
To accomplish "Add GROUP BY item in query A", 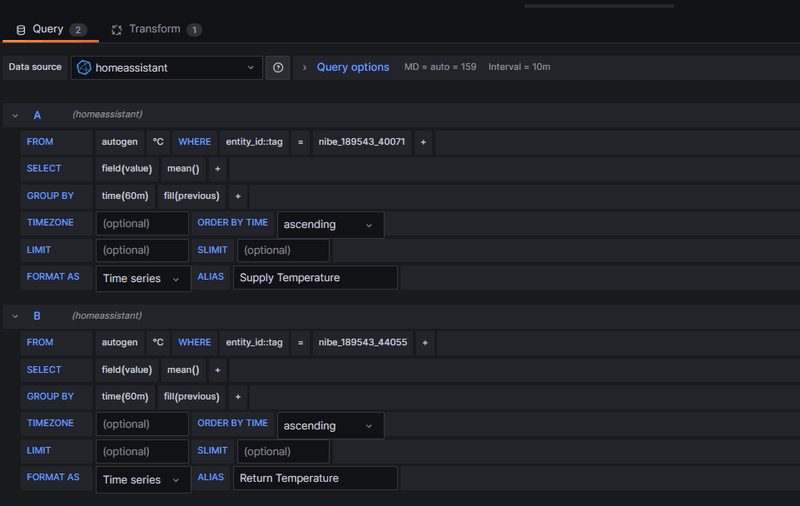I will point(238,196).
